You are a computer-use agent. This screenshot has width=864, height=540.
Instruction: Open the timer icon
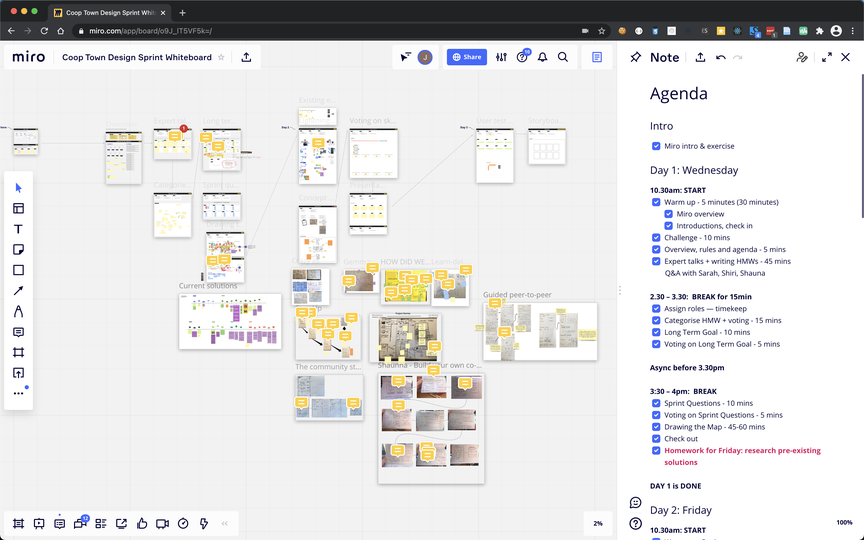point(183,523)
